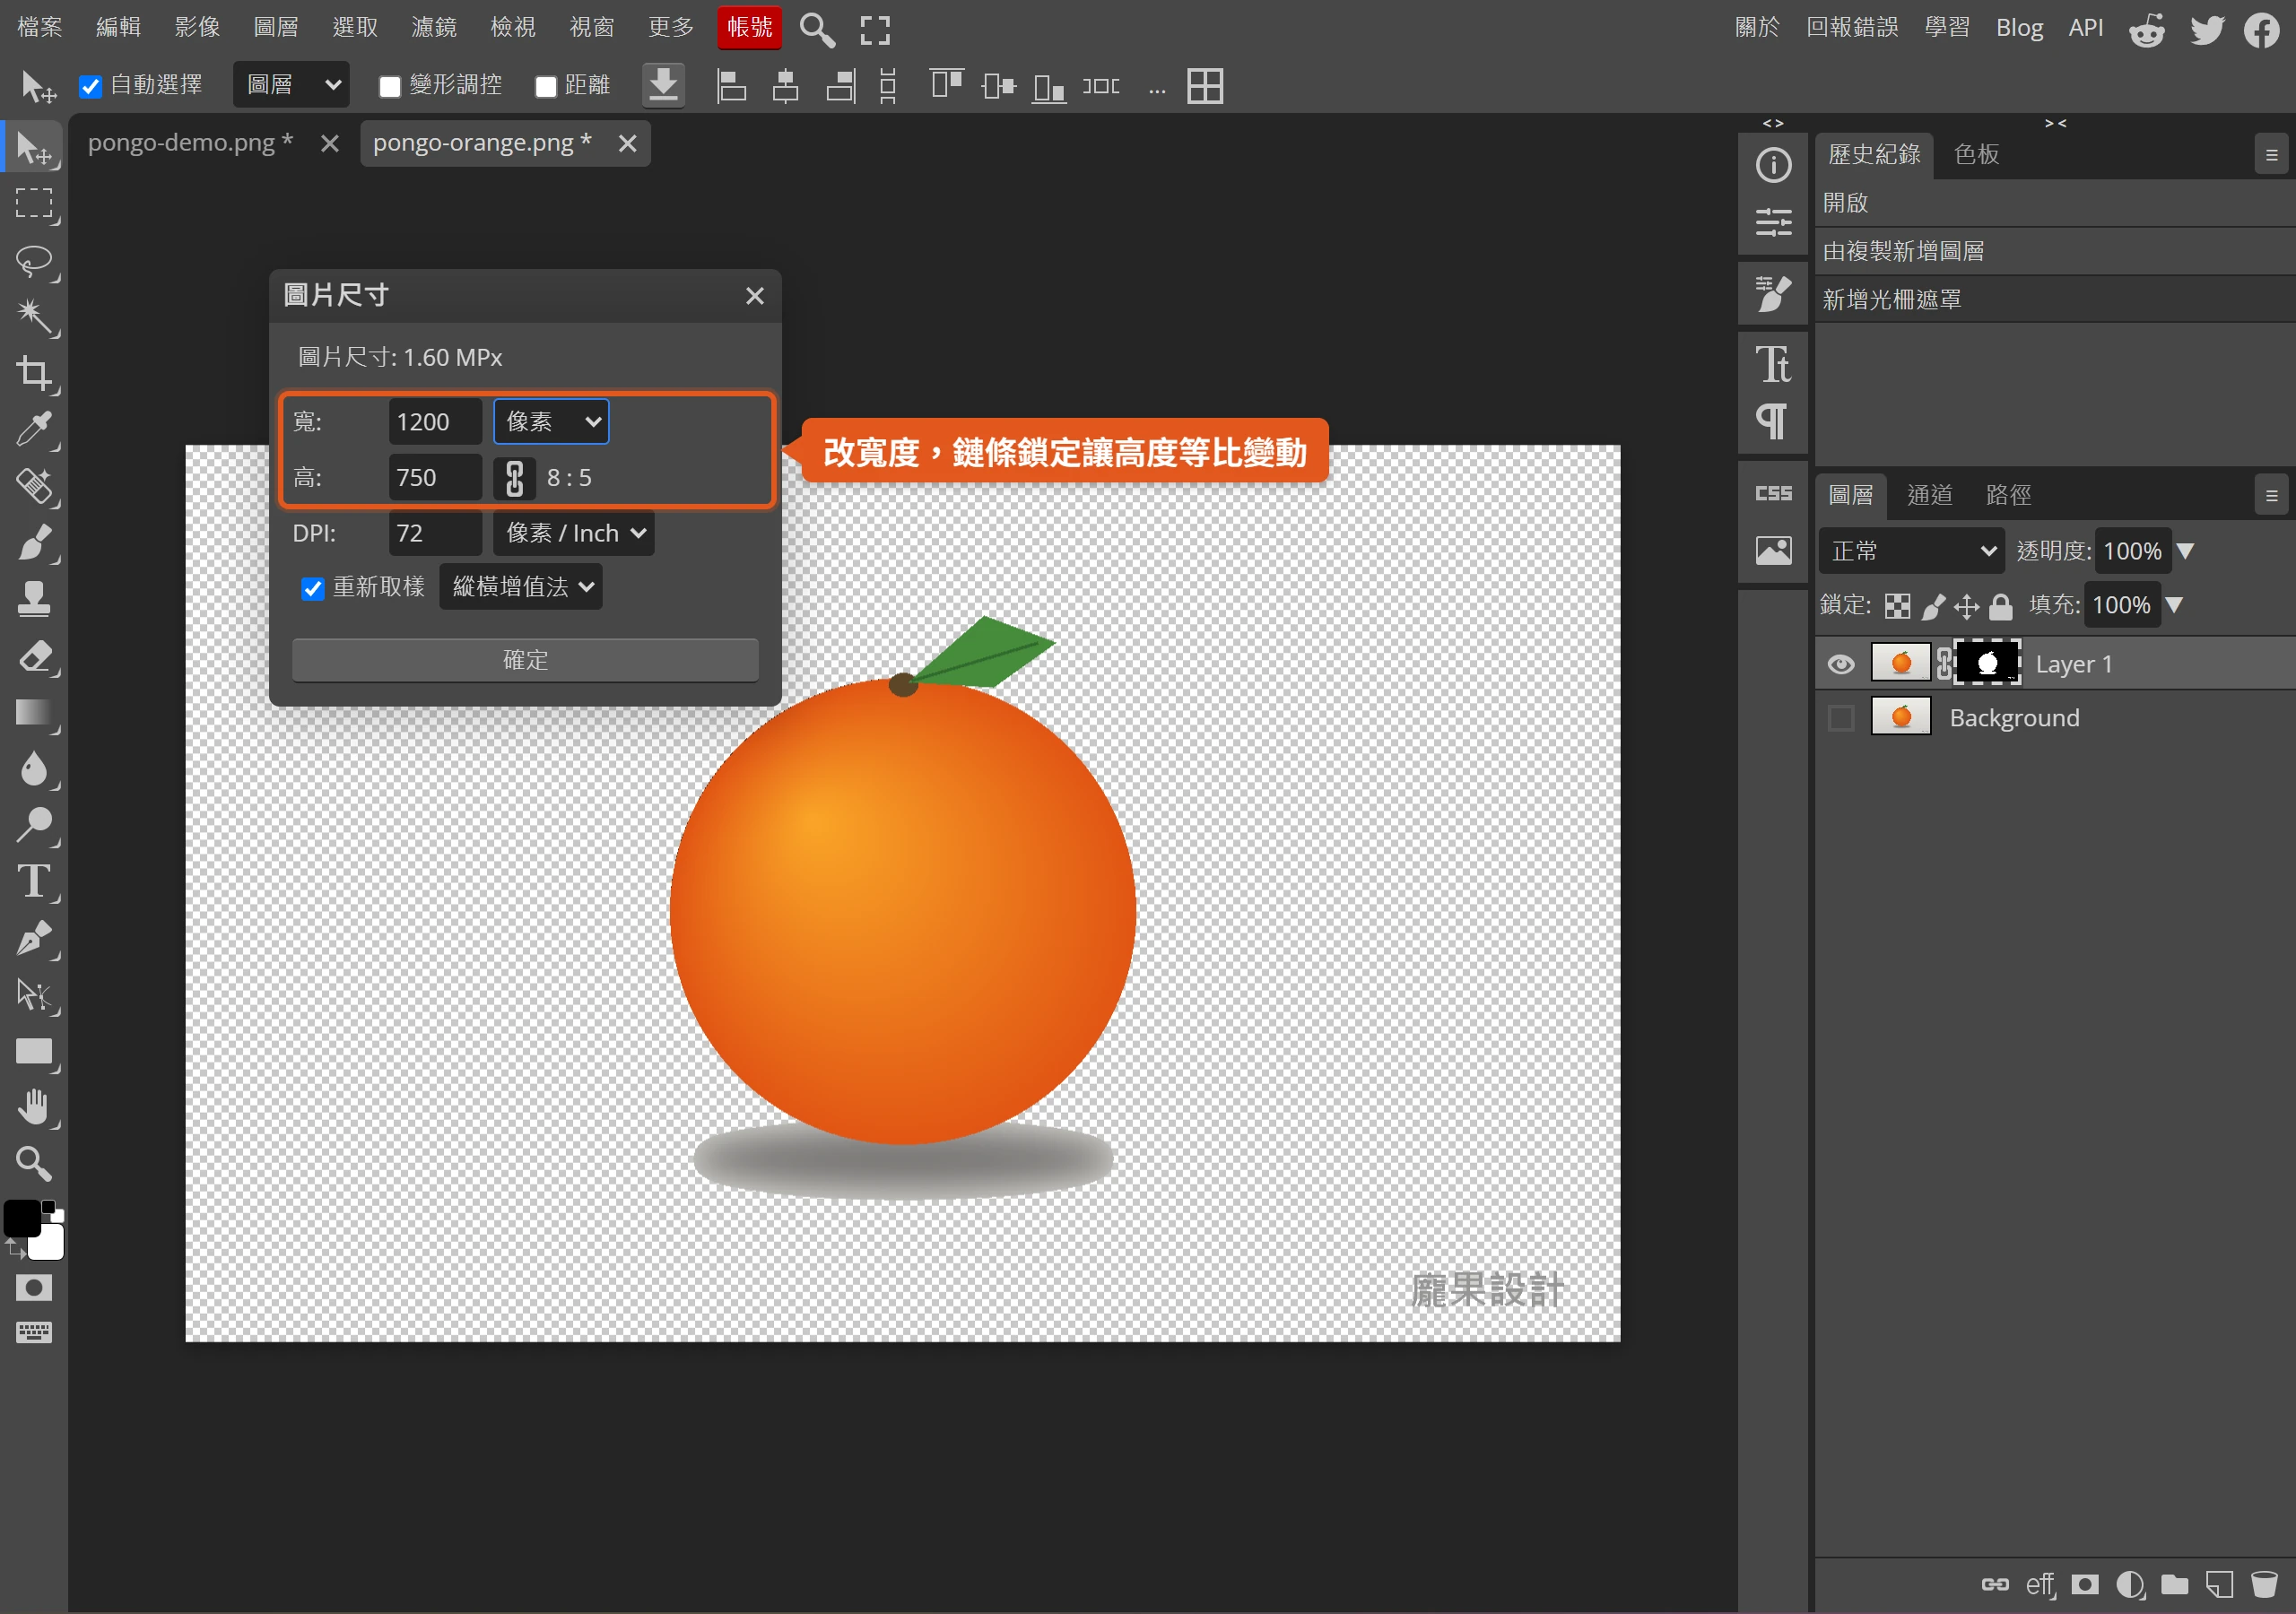Switch to pongo-demo.png tab
2296x1614 pixels.
point(190,143)
